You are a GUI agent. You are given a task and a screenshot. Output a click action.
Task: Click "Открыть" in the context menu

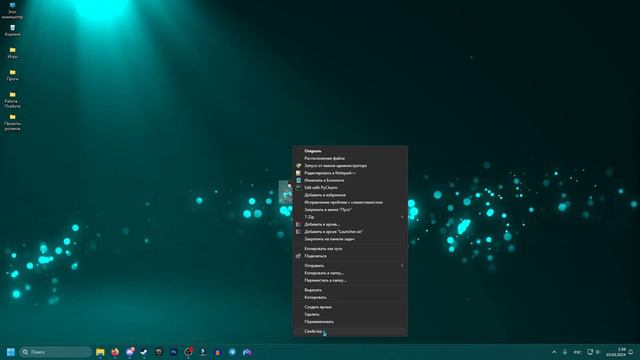point(350,151)
